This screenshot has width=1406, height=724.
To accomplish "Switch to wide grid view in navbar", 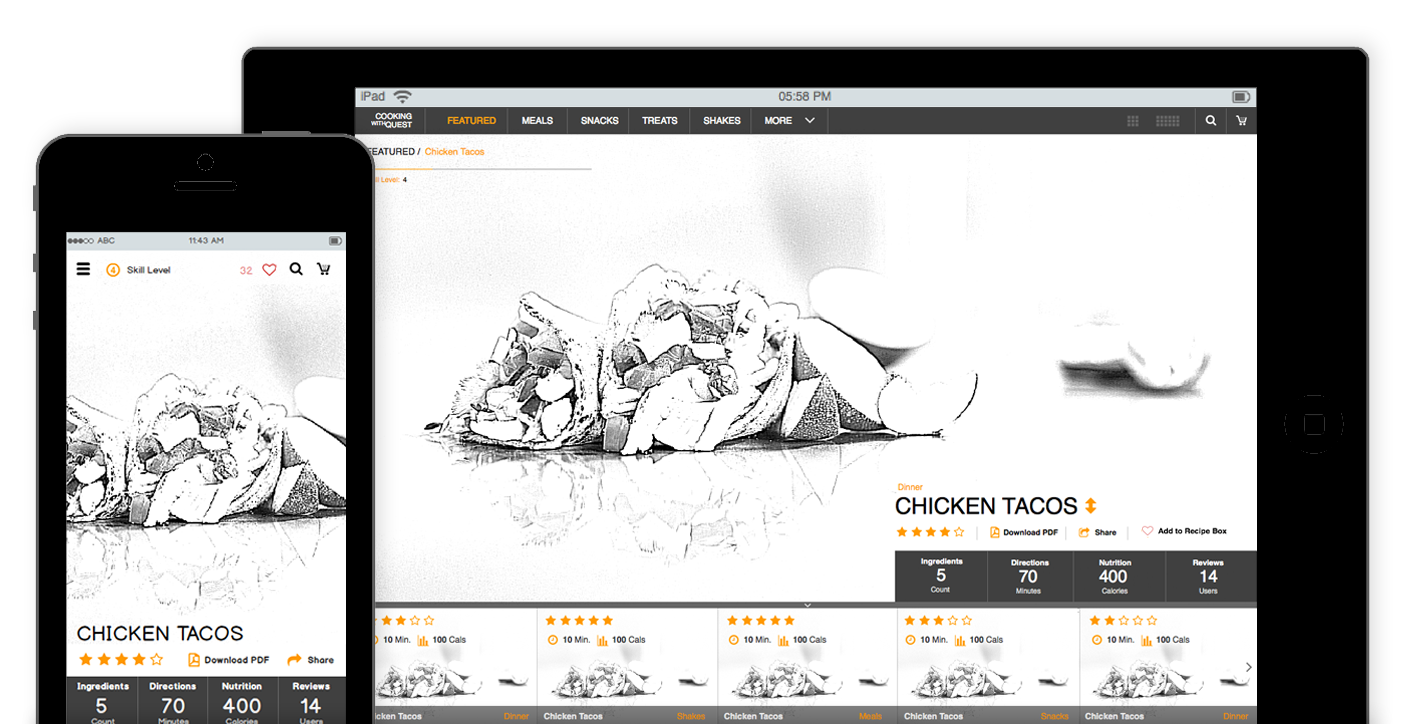I will (1167, 121).
